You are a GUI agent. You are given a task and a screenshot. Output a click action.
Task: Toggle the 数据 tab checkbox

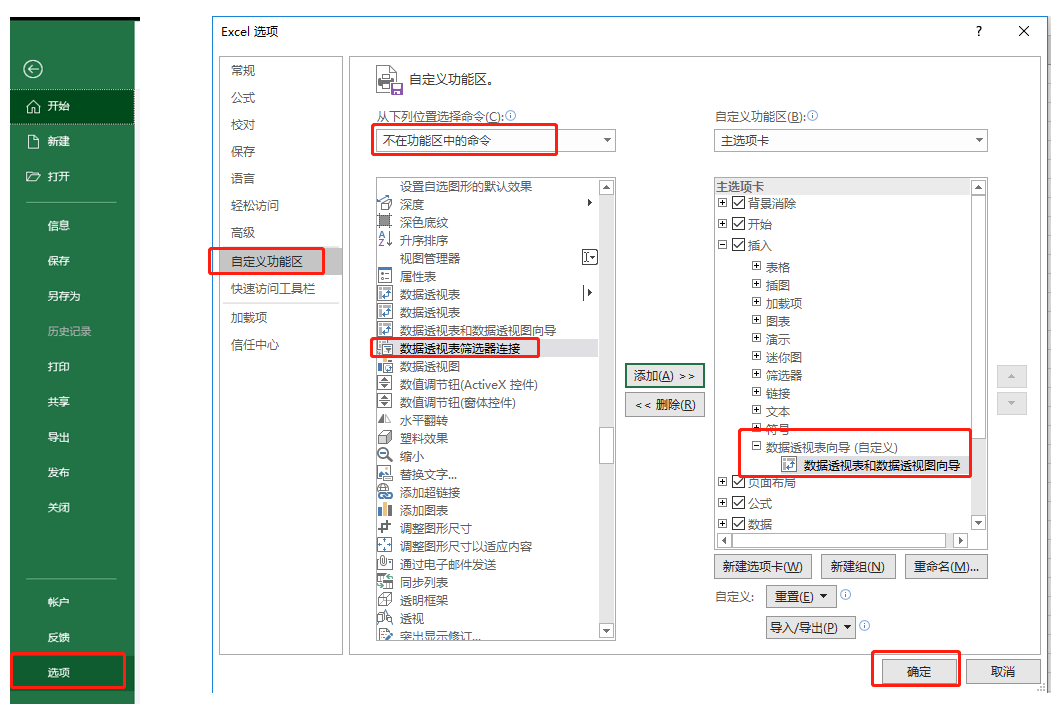[x=738, y=524]
